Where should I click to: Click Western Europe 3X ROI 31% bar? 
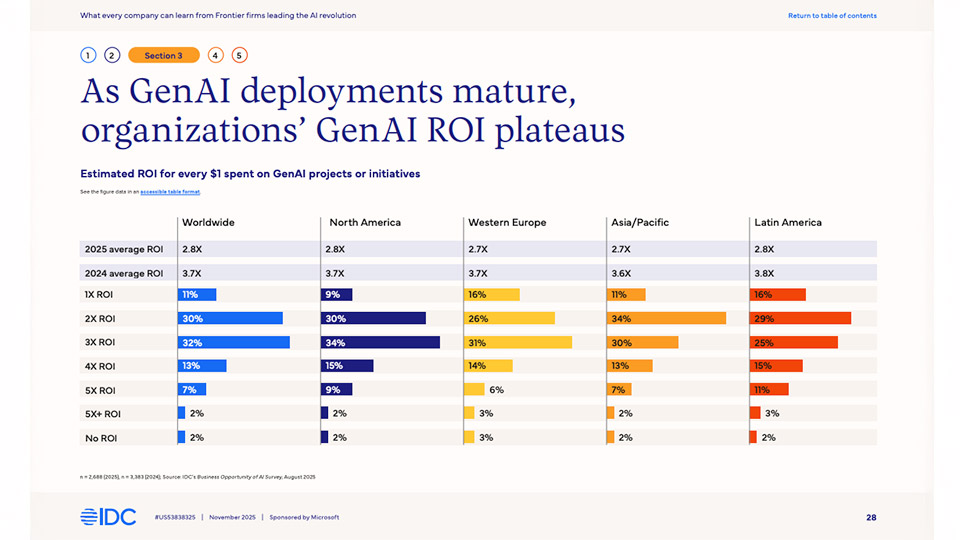pos(518,342)
